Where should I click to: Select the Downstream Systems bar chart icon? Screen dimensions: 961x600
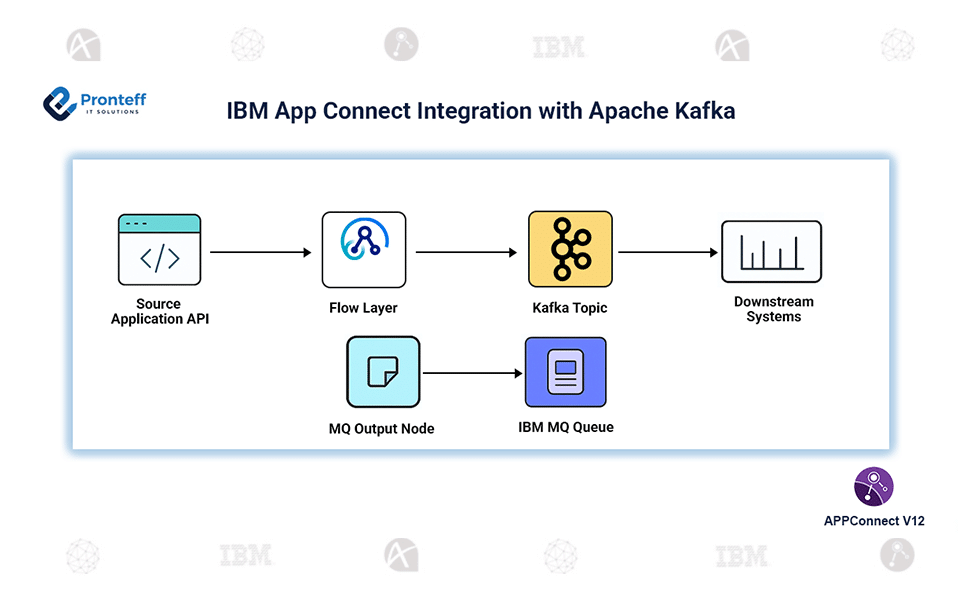point(771,252)
